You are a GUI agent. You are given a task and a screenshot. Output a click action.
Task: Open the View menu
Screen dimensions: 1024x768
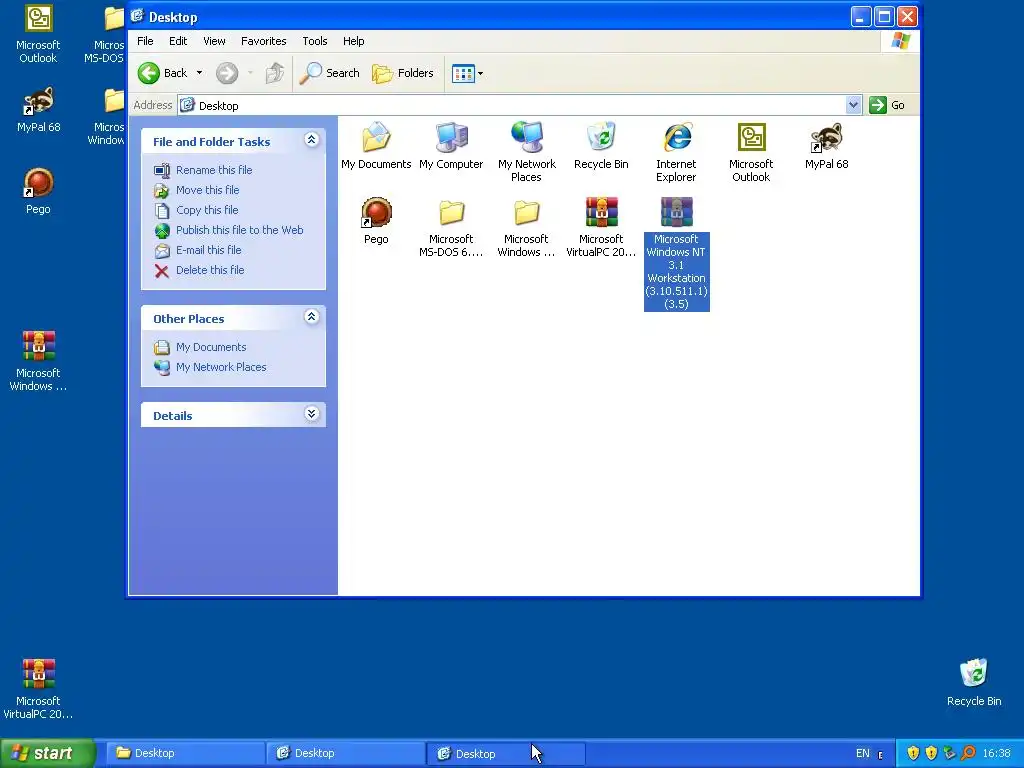214,41
